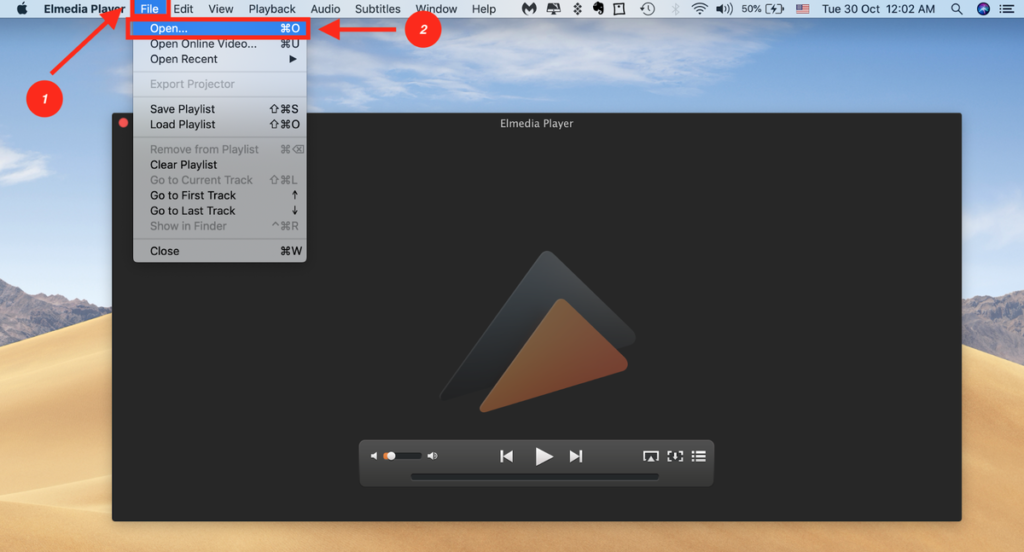Toggle fullscreen mode icon

click(675, 456)
